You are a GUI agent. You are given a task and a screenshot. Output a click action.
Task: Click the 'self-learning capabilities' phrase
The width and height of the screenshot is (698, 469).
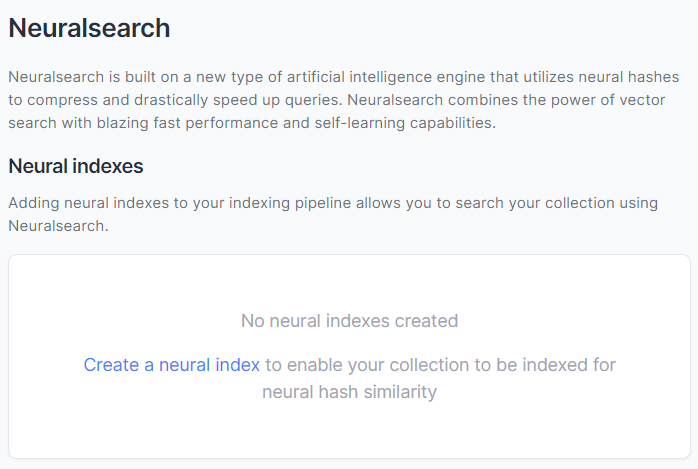(405, 123)
